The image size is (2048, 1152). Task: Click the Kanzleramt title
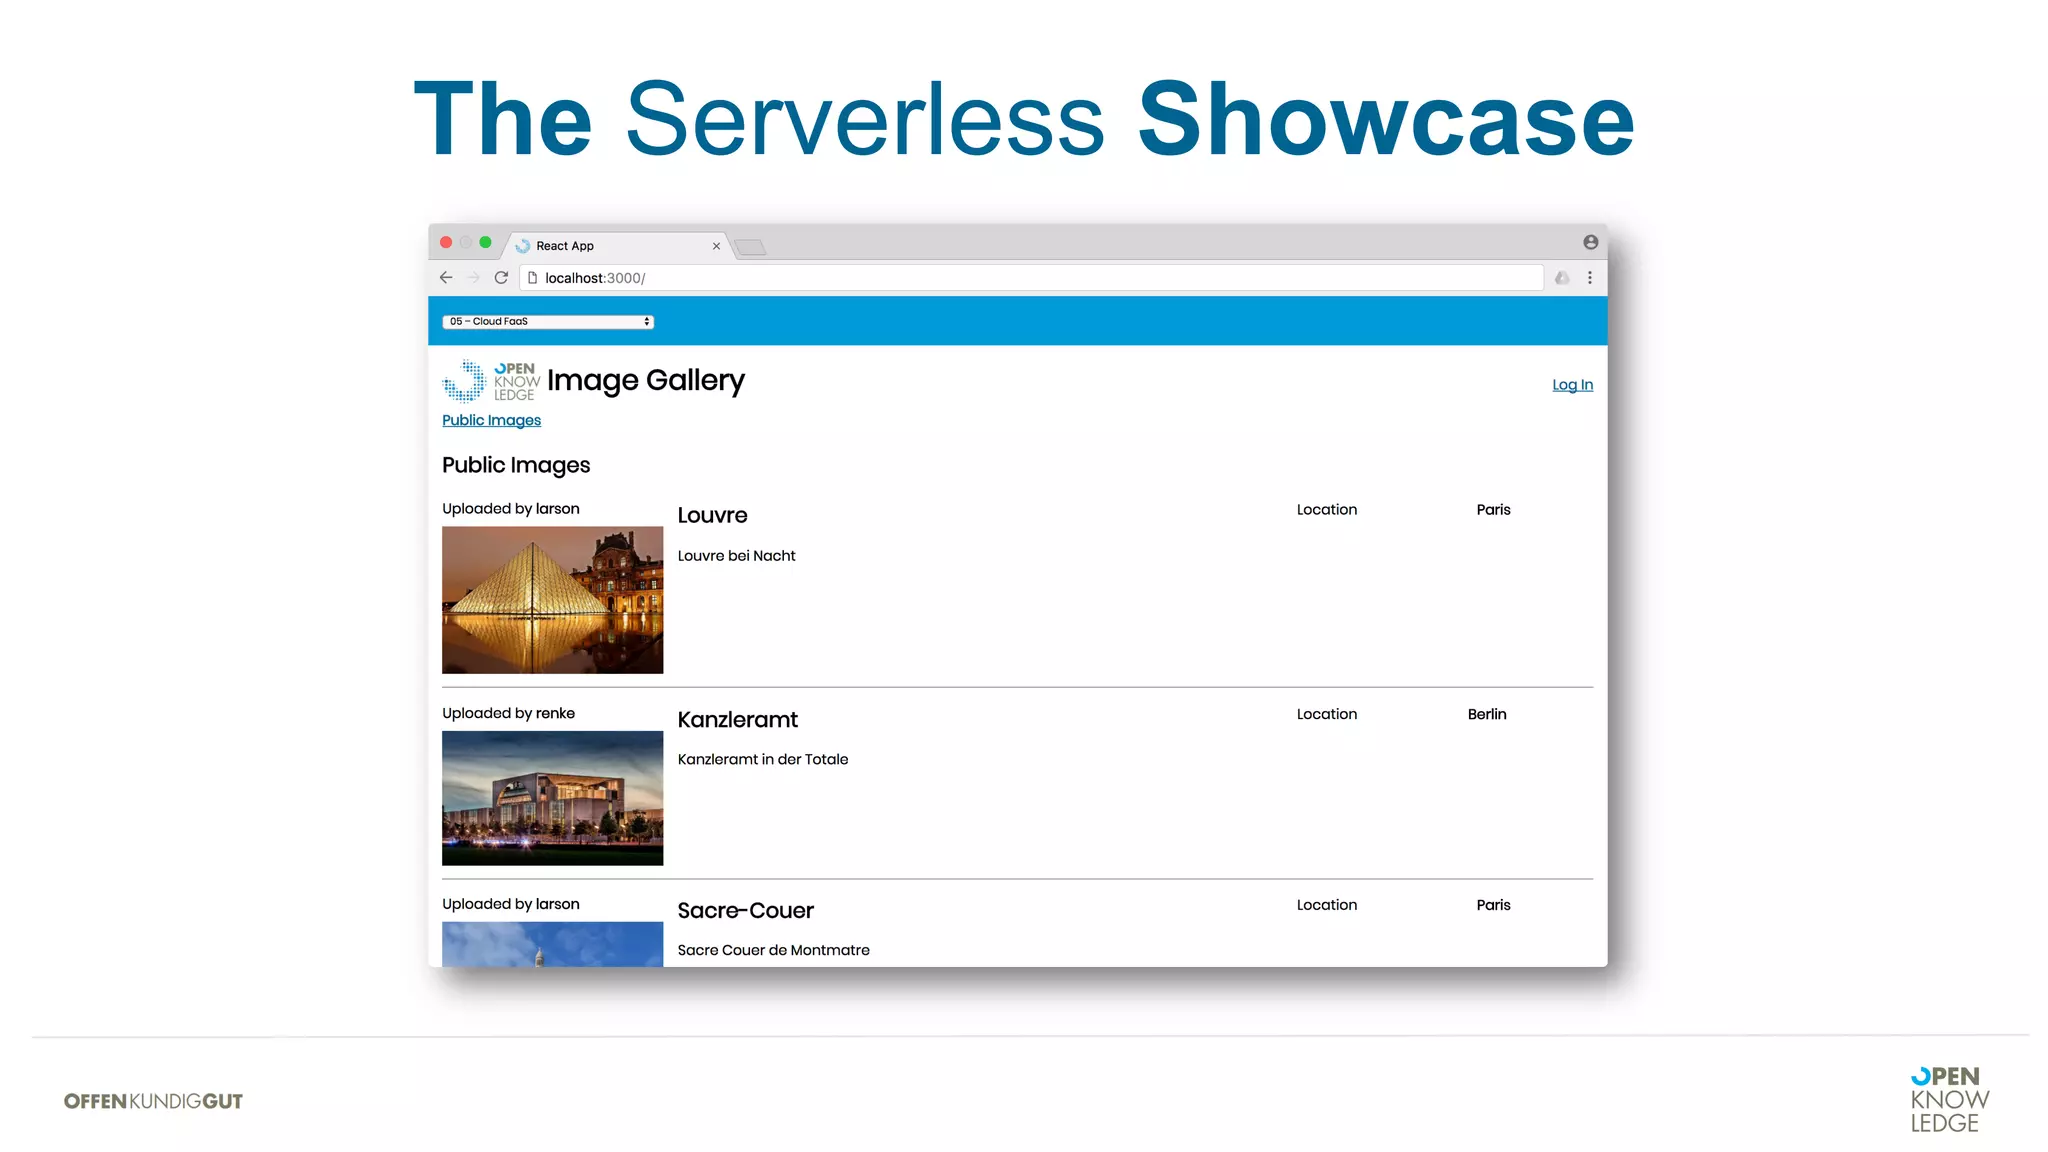pos(738,720)
